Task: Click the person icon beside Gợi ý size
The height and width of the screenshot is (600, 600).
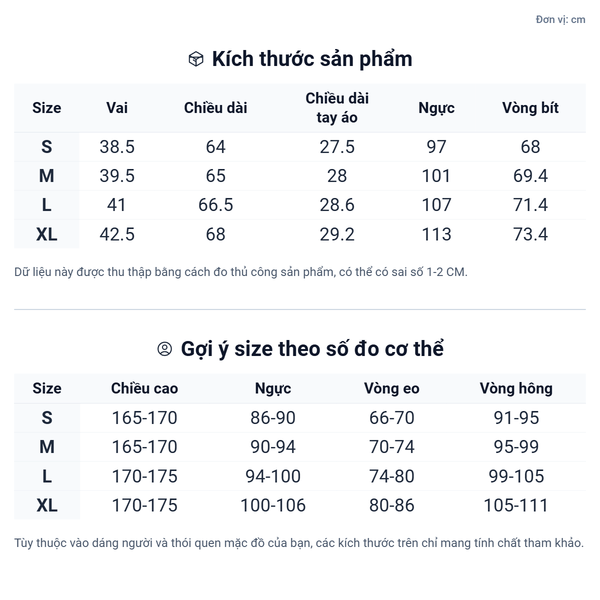Action: (x=165, y=349)
